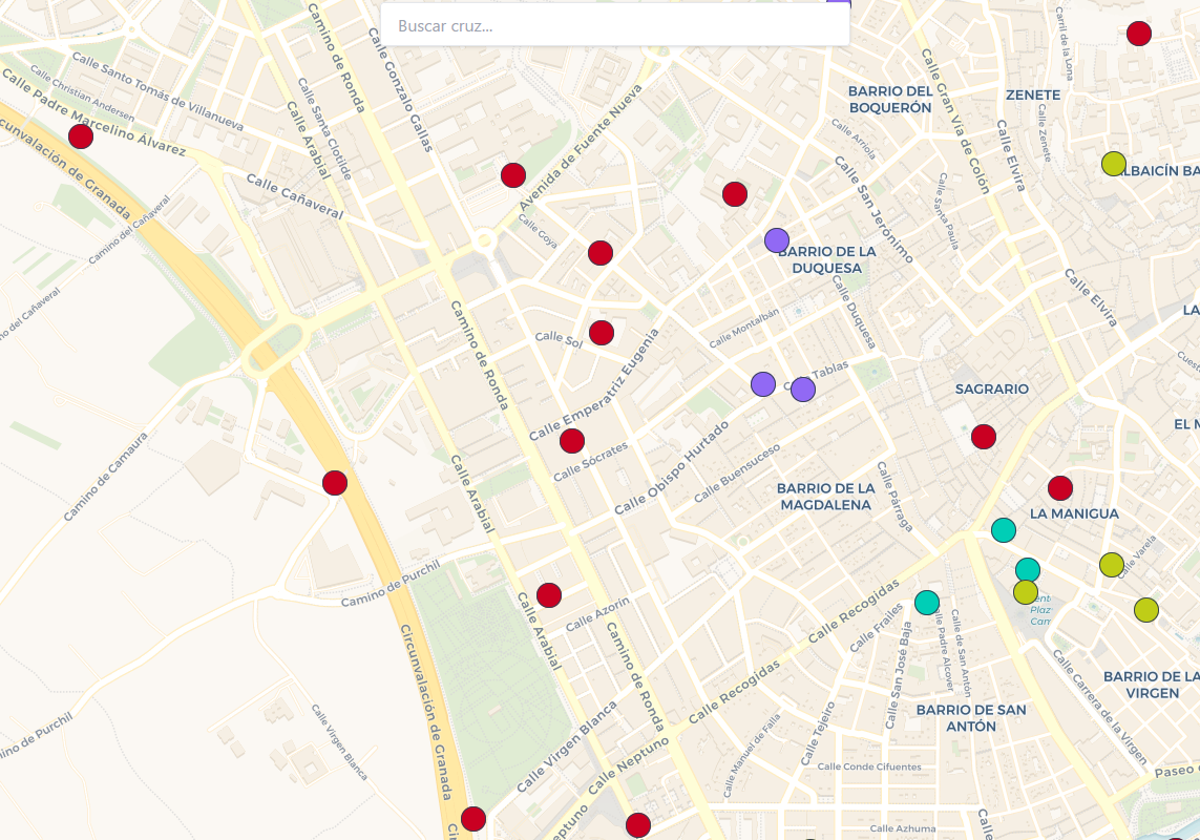Select olive marker beside Calle Varela

pyautogui.click(x=1112, y=564)
